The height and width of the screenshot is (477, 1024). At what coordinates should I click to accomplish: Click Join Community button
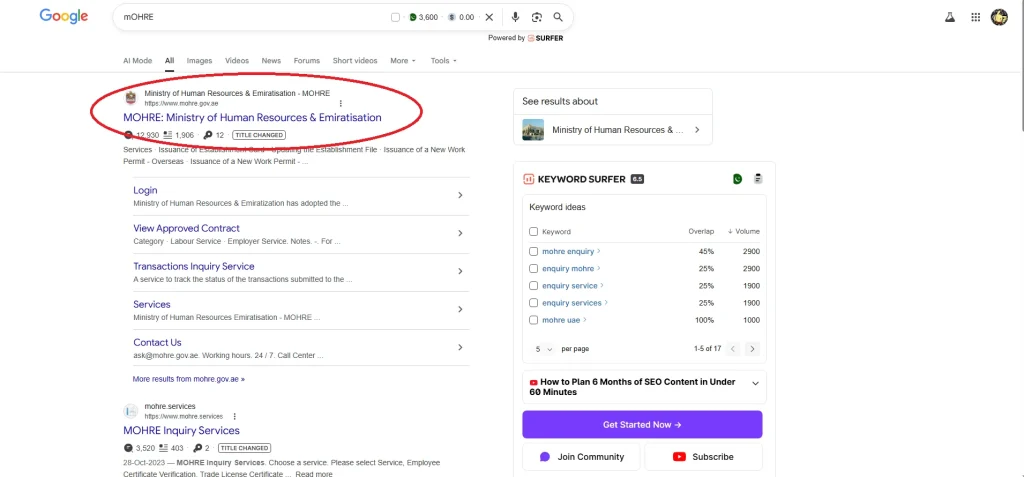point(581,457)
